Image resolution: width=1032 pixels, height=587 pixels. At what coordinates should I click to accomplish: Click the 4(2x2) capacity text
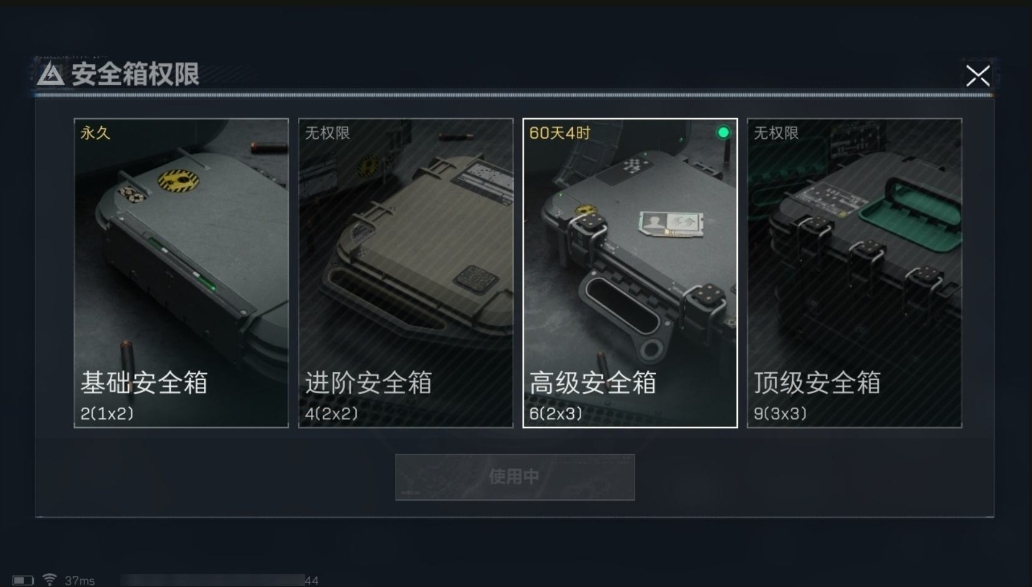(x=332, y=413)
